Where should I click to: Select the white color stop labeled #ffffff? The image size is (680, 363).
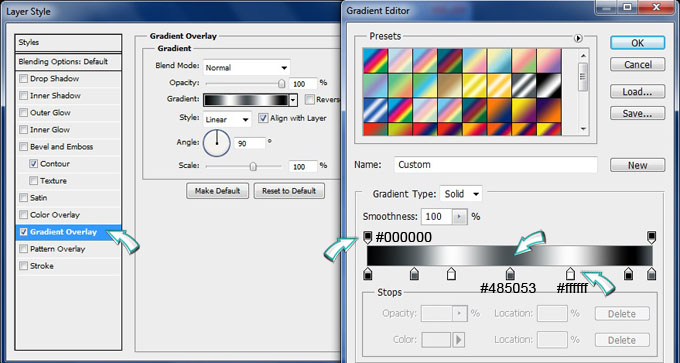[x=570, y=273]
